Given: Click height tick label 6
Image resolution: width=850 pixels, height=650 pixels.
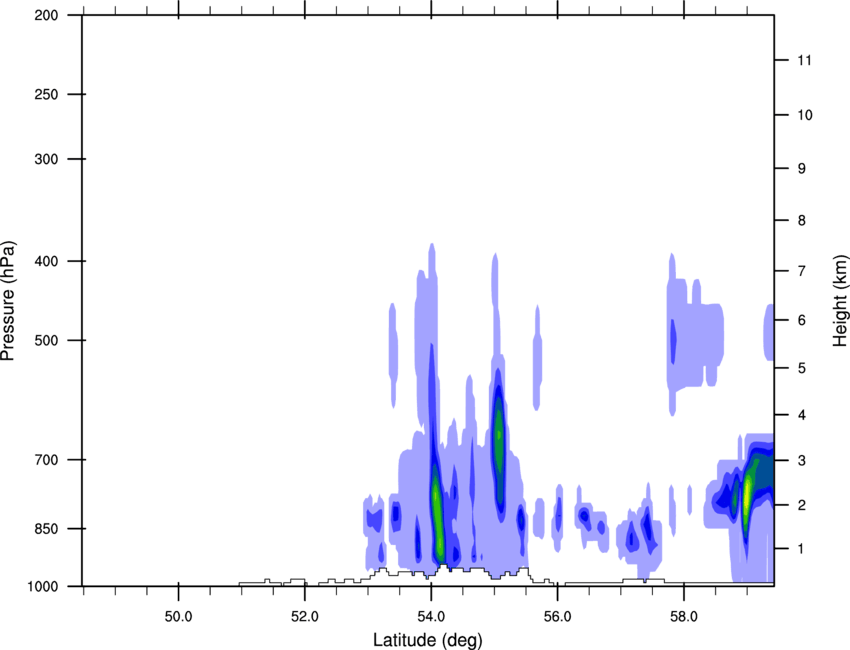Looking at the screenshot, I should [802, 320].
